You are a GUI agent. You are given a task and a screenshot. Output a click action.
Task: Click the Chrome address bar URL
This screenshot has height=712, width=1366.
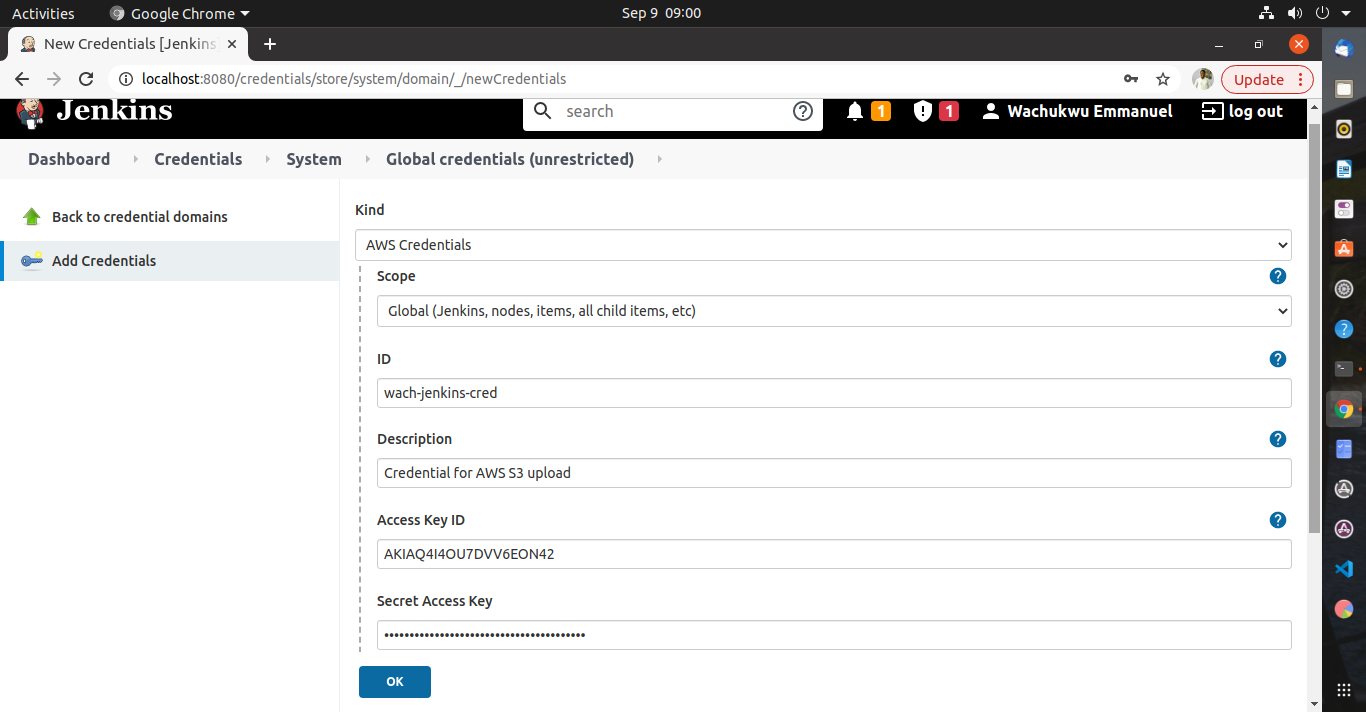[x=354, y=79]
